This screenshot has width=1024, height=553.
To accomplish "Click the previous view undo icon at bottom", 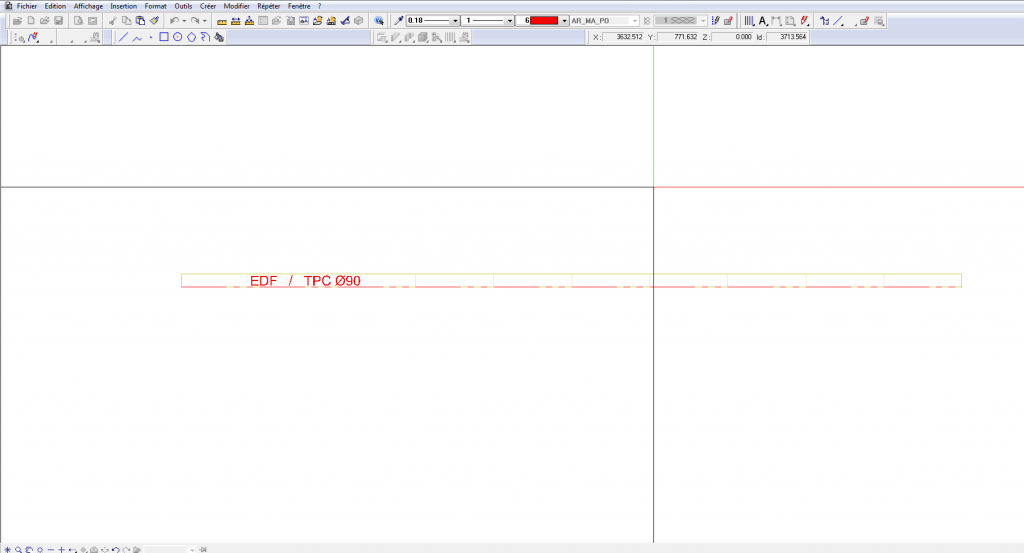I will click(x=116, y=550).
